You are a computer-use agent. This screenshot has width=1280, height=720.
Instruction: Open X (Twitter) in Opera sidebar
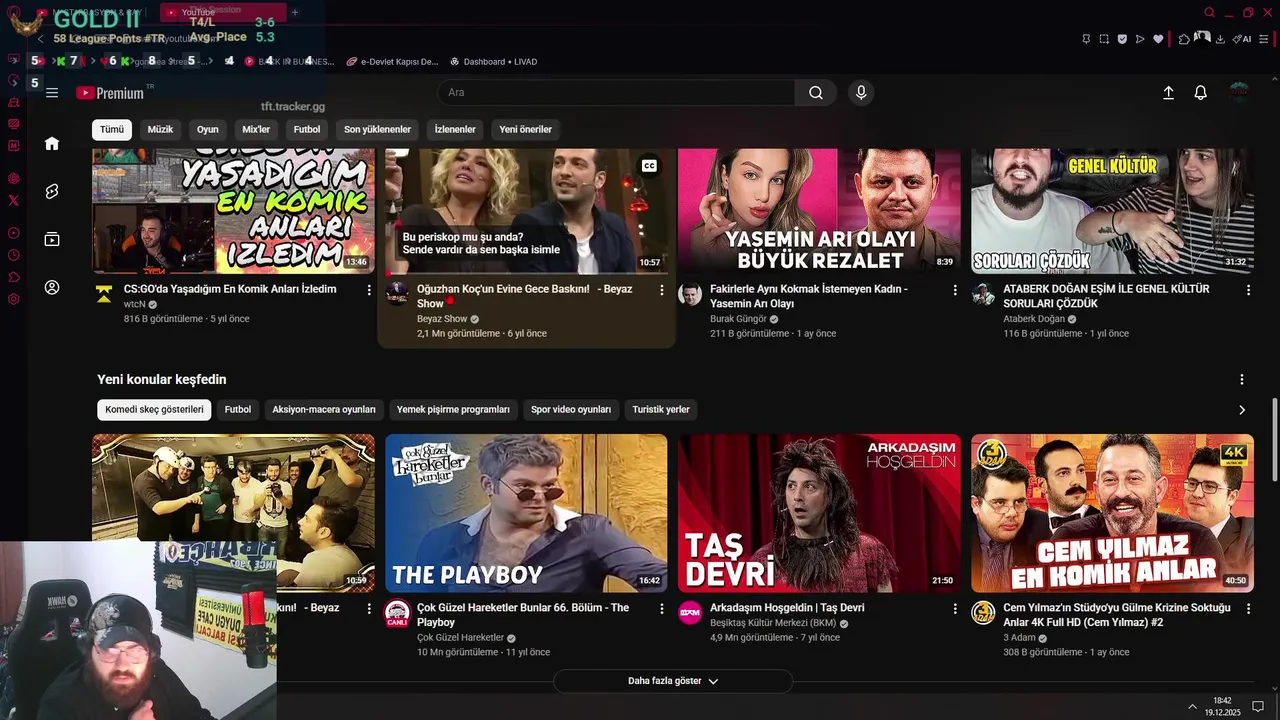(14, 200)
